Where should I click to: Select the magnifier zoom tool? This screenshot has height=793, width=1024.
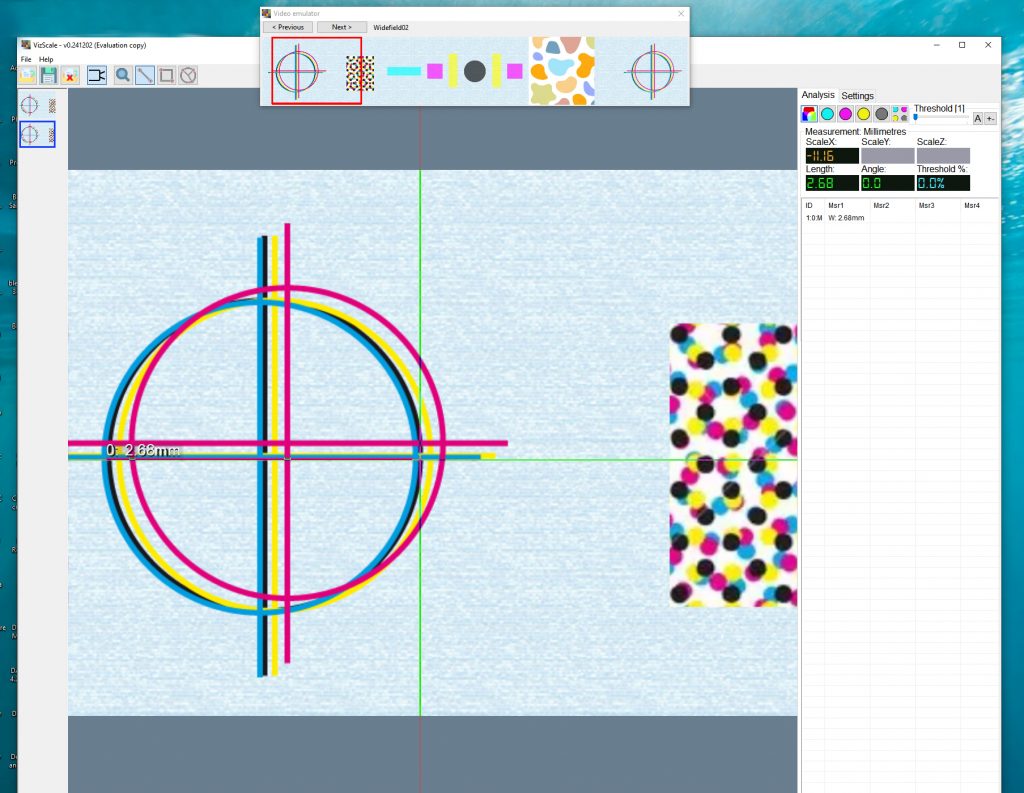[123, 75]
